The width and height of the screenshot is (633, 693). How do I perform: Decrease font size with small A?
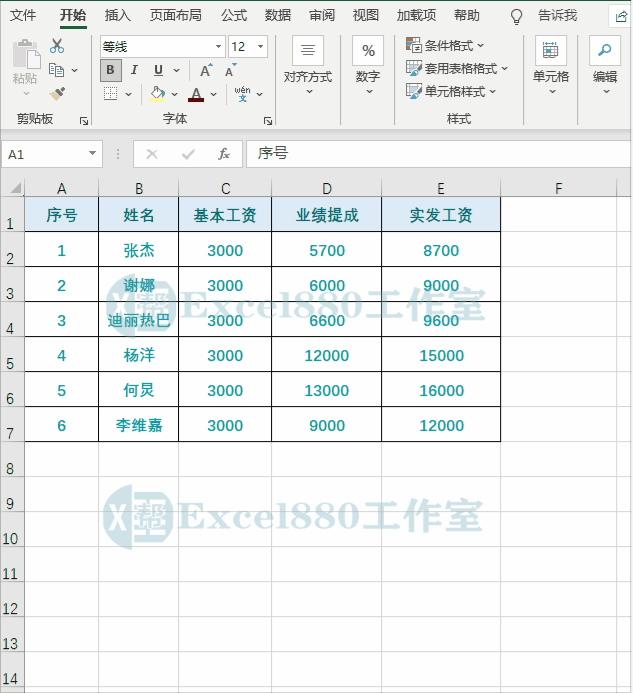click(230, 70)
